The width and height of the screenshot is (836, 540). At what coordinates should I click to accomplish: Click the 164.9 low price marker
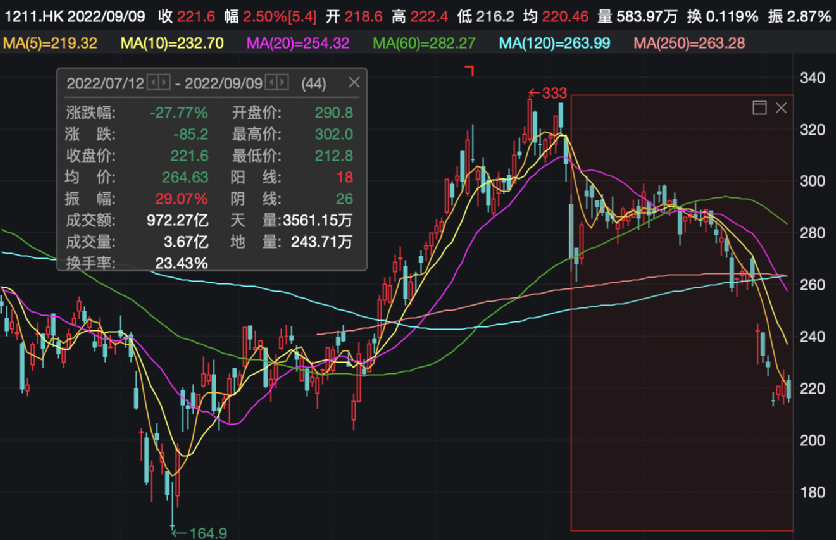click(196, 531)
